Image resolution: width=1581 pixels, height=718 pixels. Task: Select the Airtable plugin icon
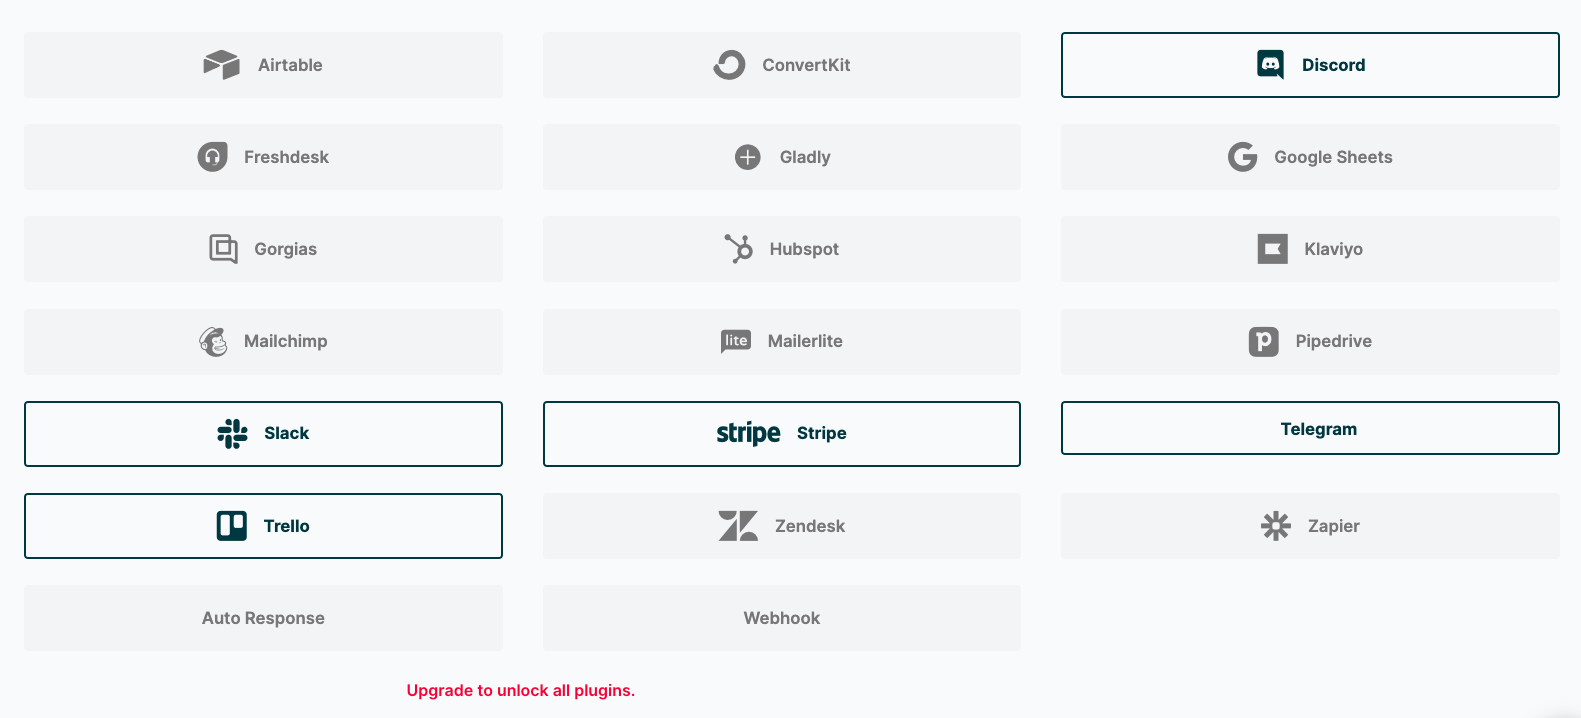click(x=220, y=64)
